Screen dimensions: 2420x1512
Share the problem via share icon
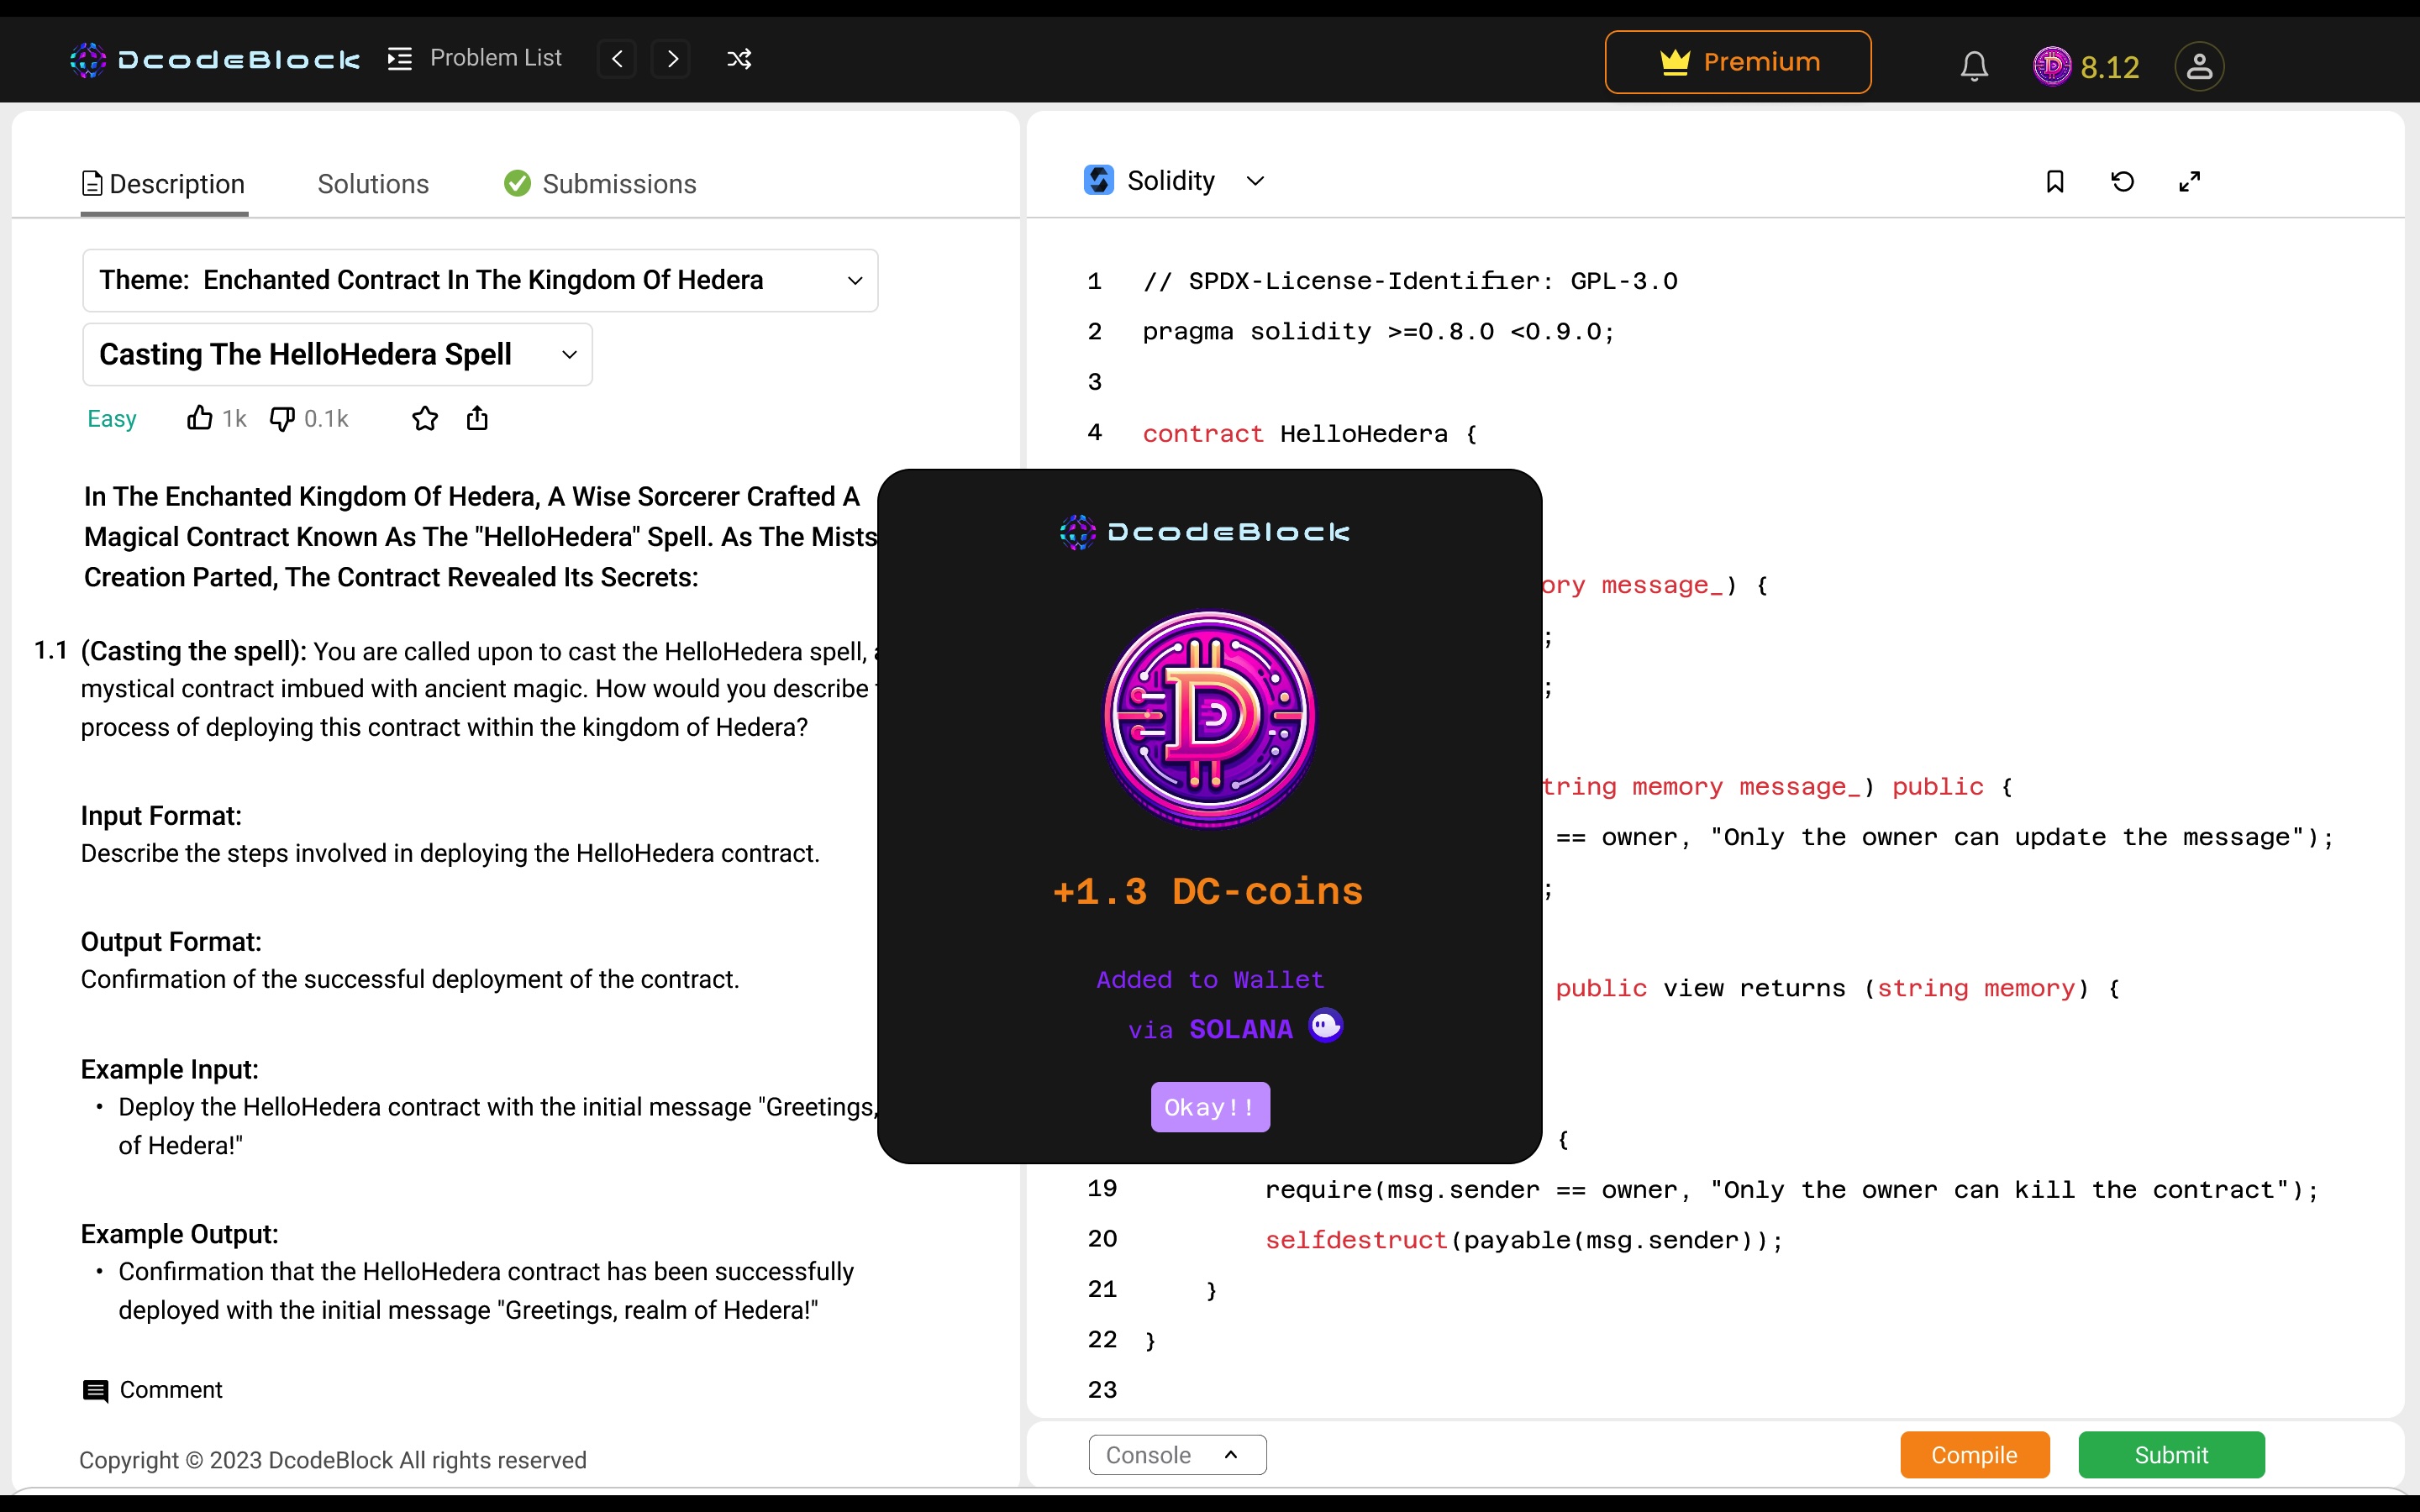477,418
